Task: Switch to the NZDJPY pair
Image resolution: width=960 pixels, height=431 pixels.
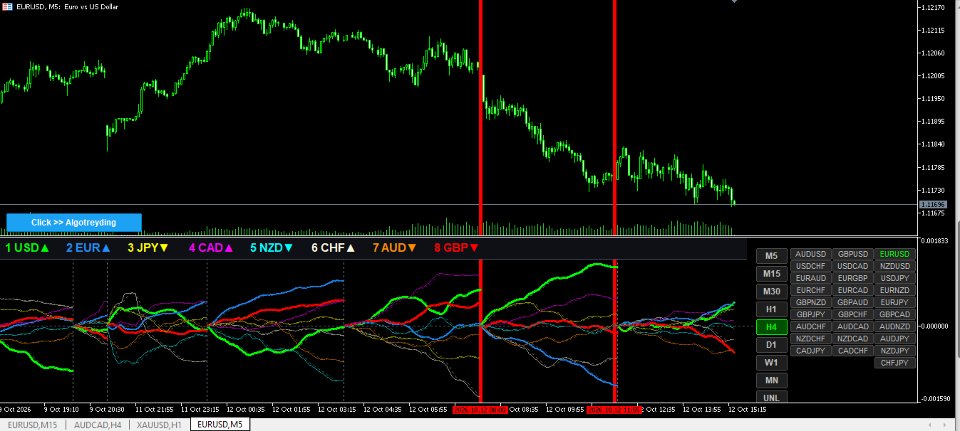Action: coord(894,351)
